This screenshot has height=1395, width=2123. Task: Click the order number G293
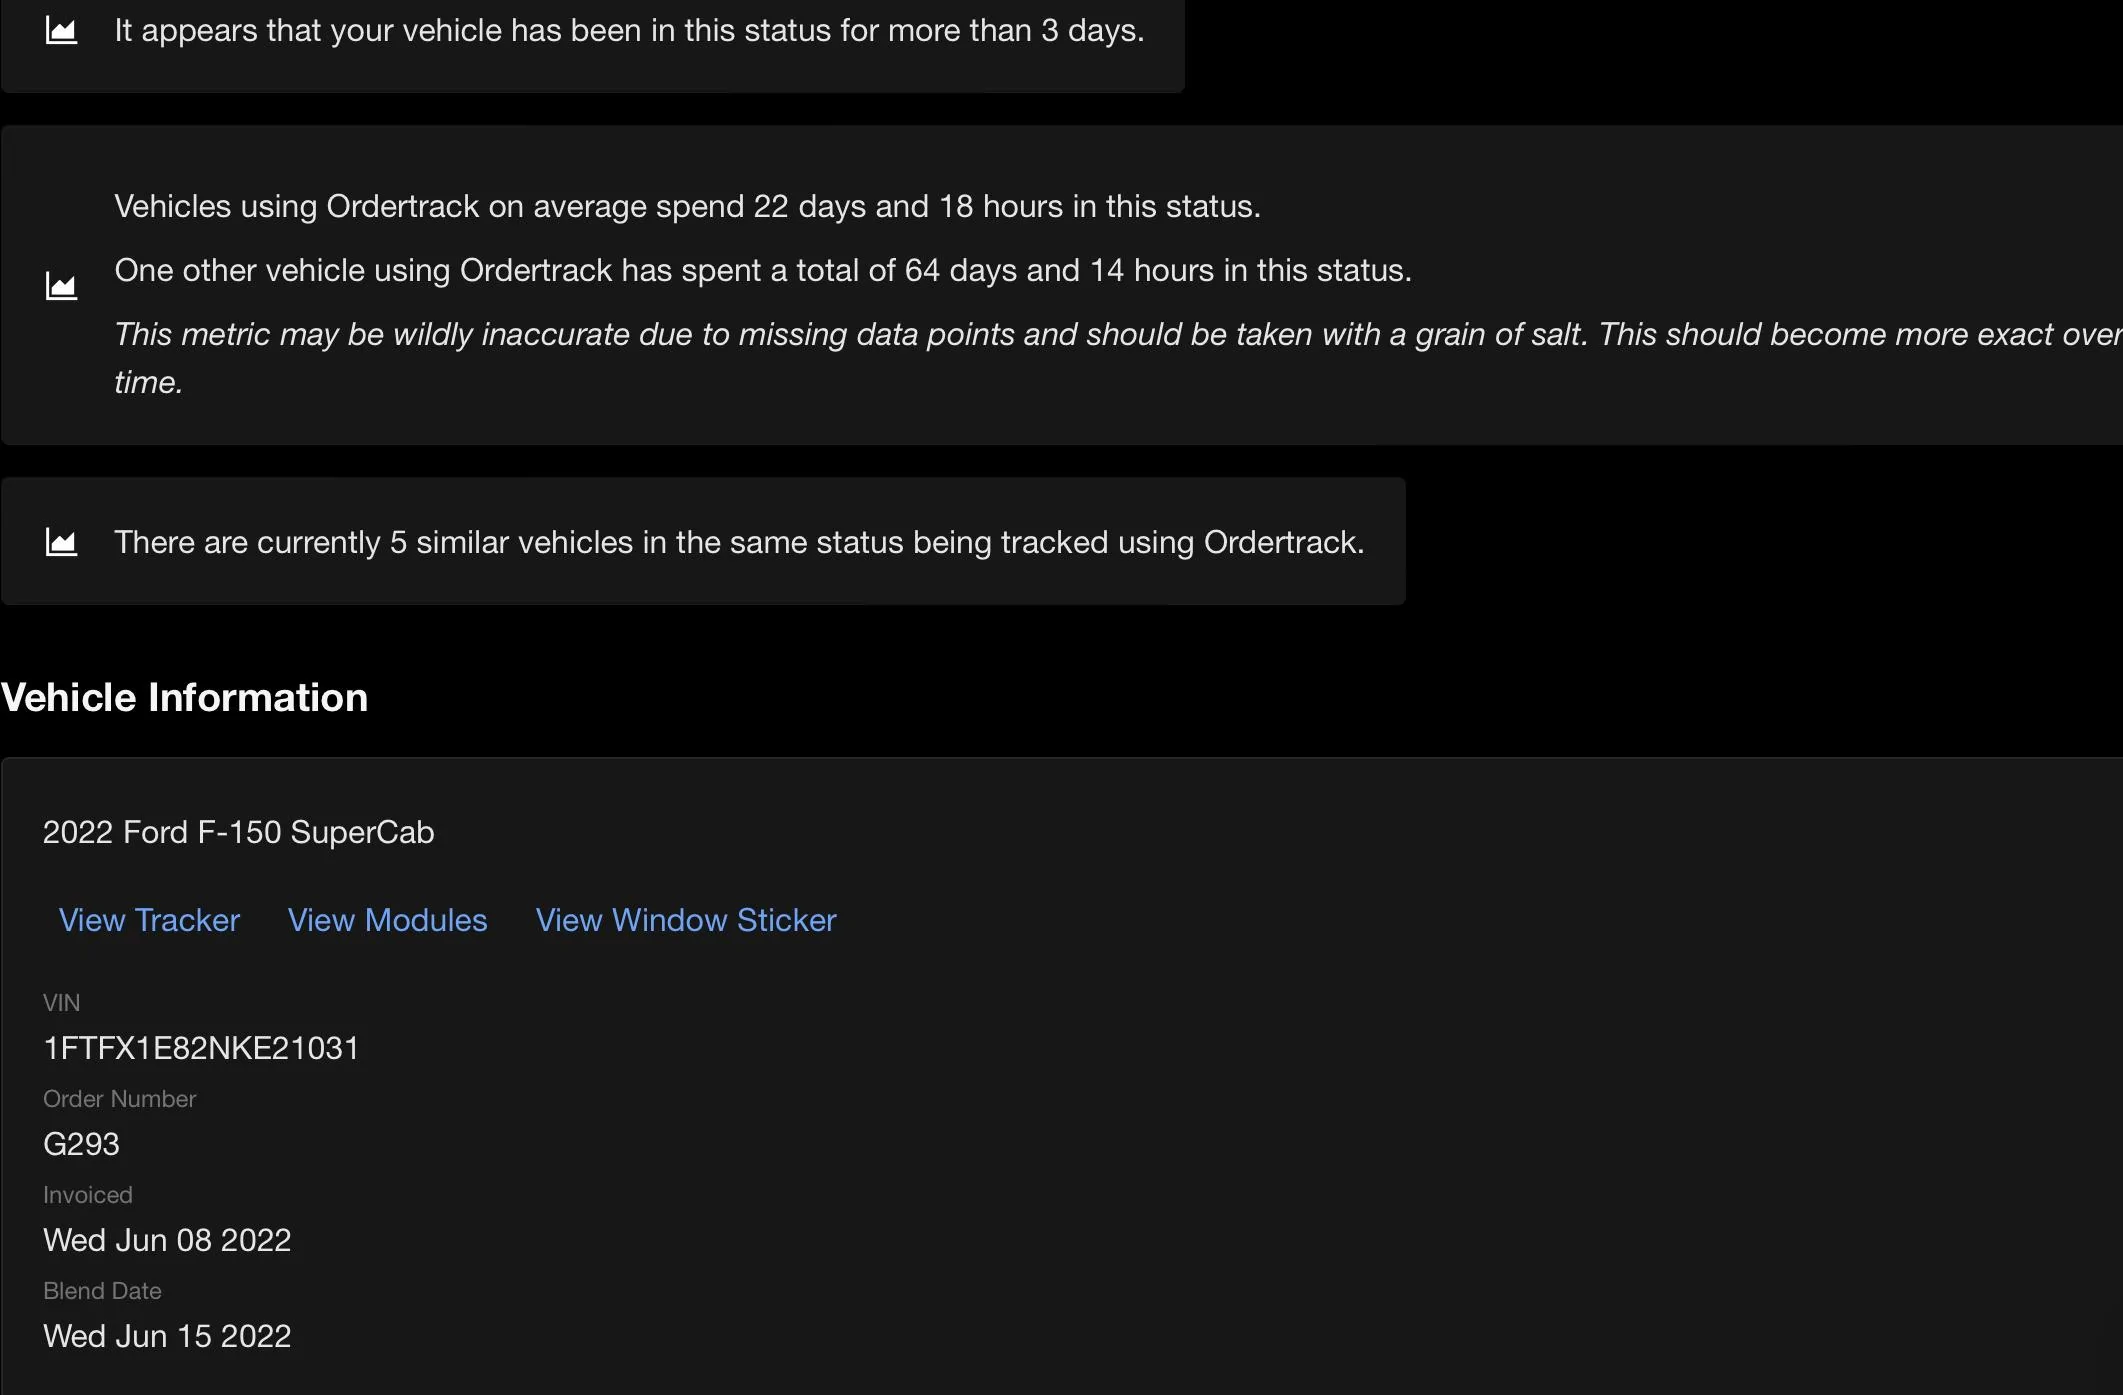81,1144
